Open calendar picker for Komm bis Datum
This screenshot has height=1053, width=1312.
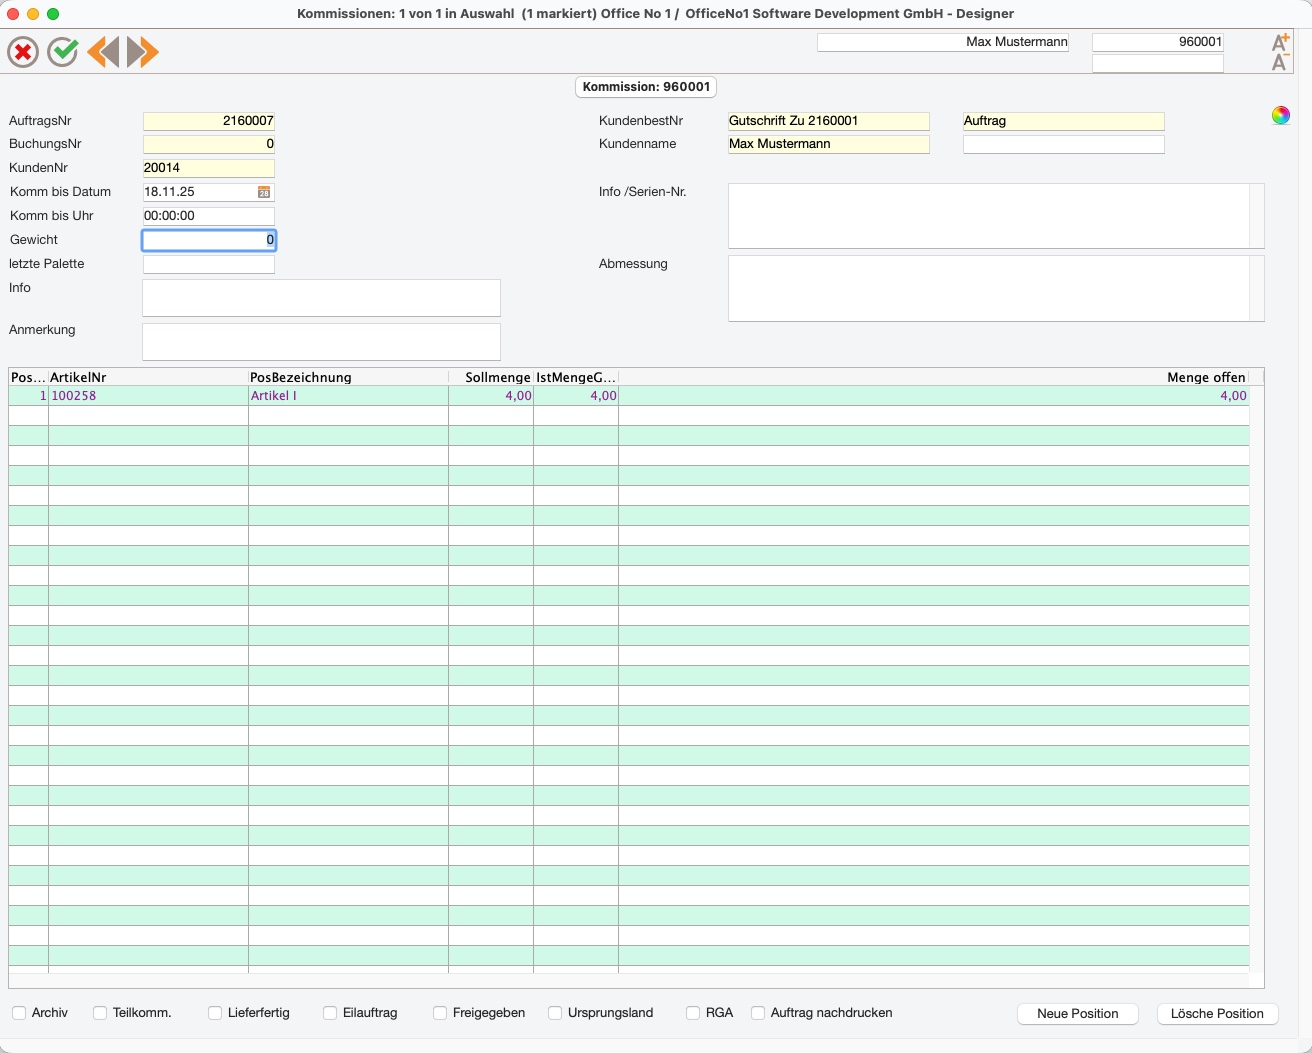pyautogui.click(x=264, y=192)
